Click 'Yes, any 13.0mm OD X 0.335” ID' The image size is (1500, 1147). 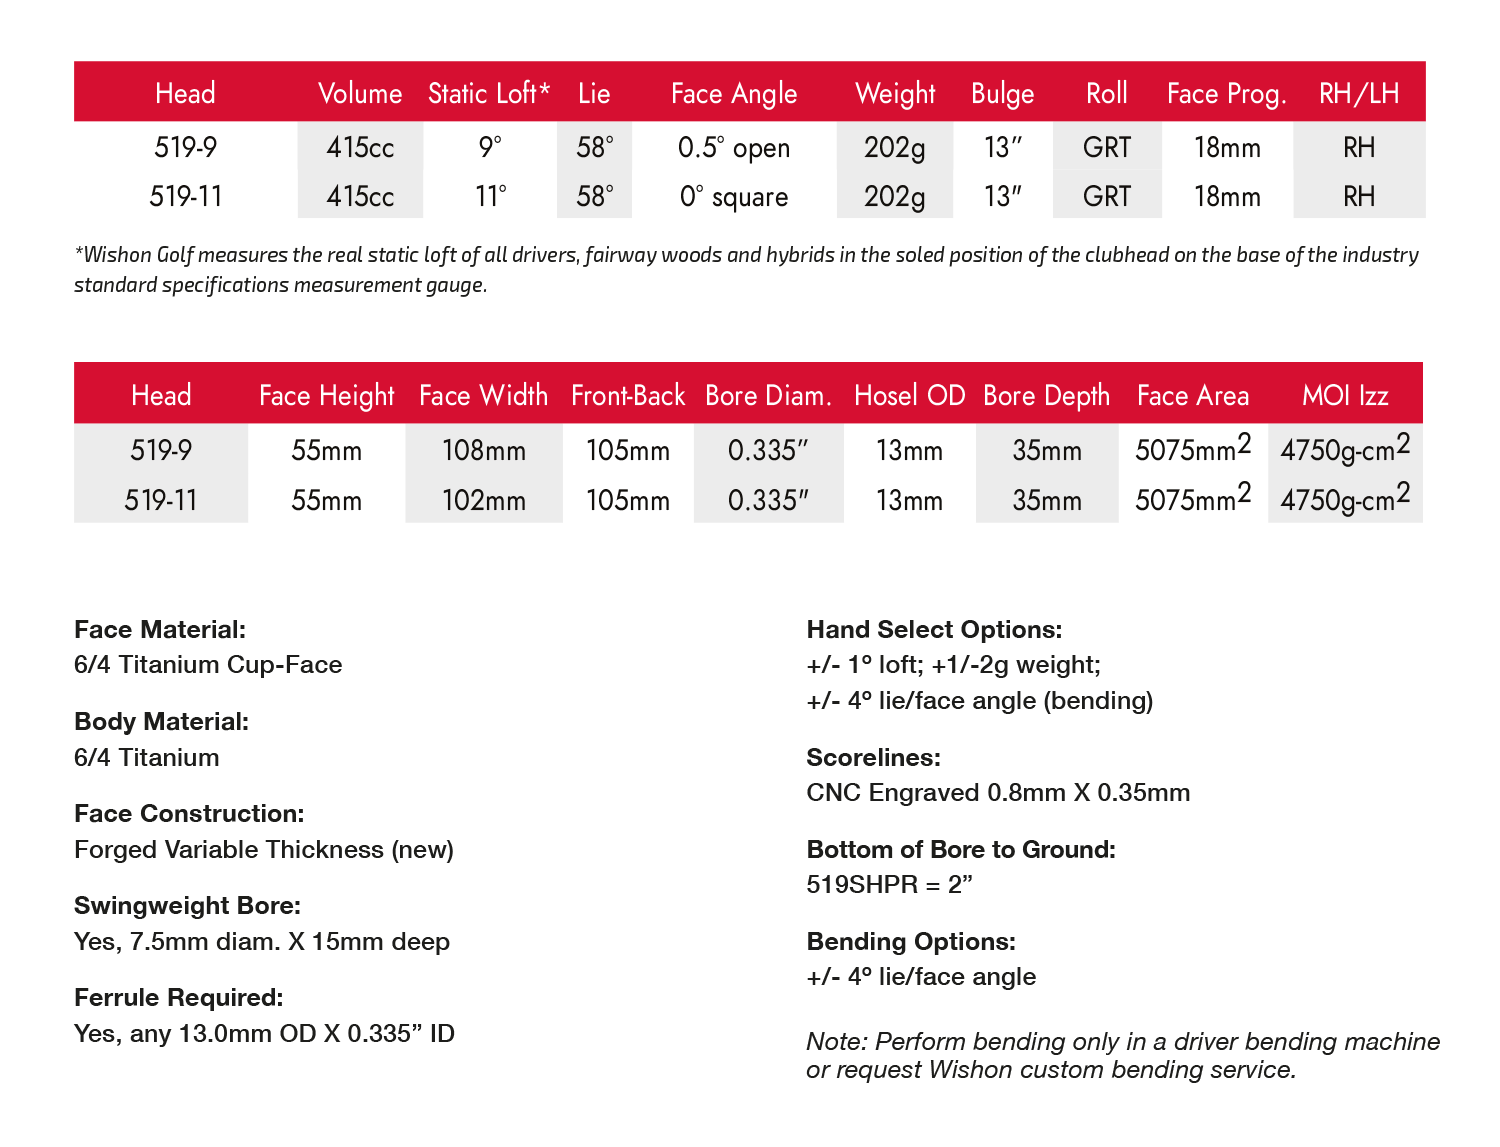pos(264,1033)
